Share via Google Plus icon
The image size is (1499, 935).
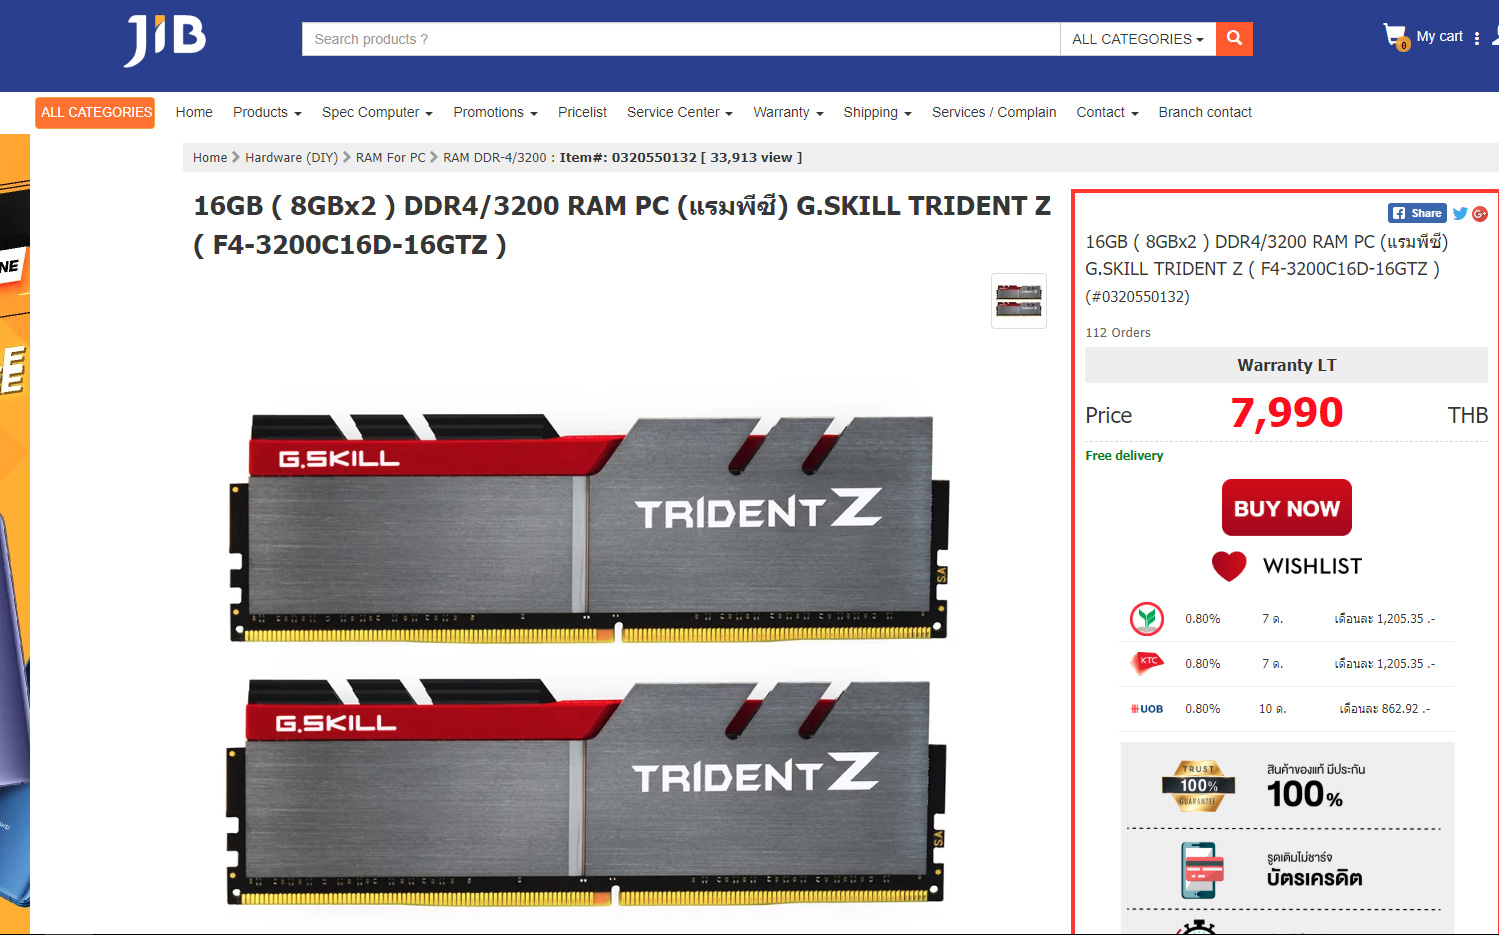pos(1480,213)
